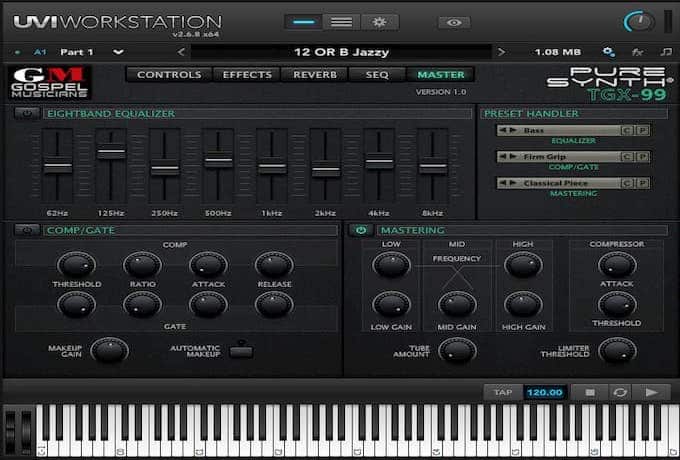
Task: Click the Compressor Threshold knob in Mastering
Action: (617, 304)
